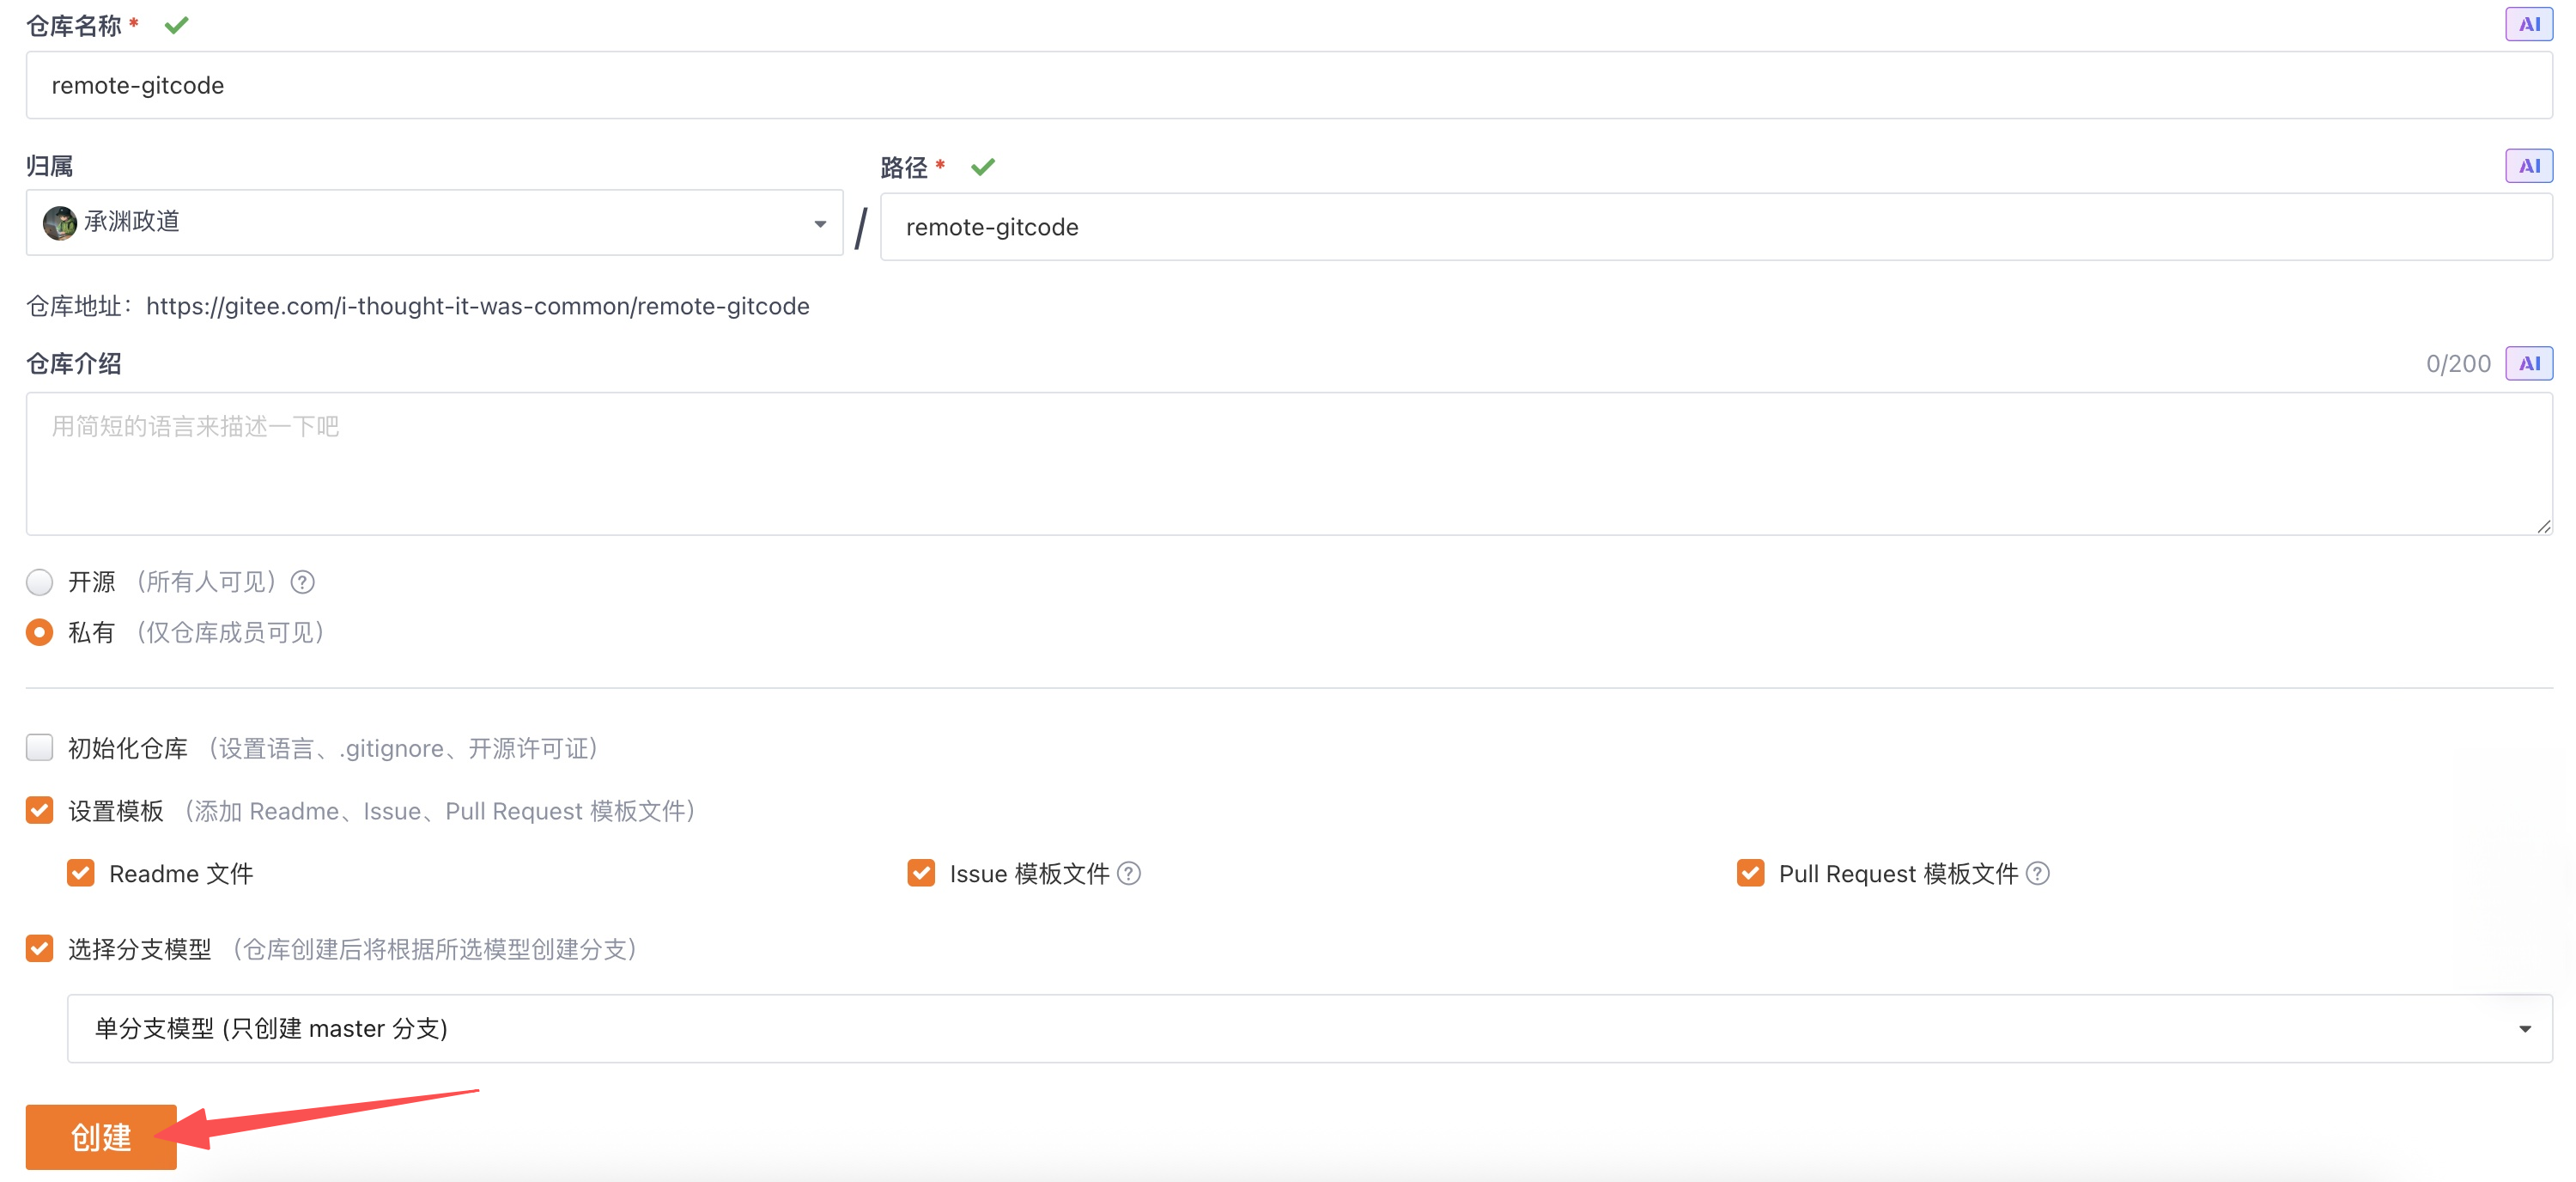
Task: Click the owner avatar 承渊政道
Action: pyautogui.click(x=60, y=222)
